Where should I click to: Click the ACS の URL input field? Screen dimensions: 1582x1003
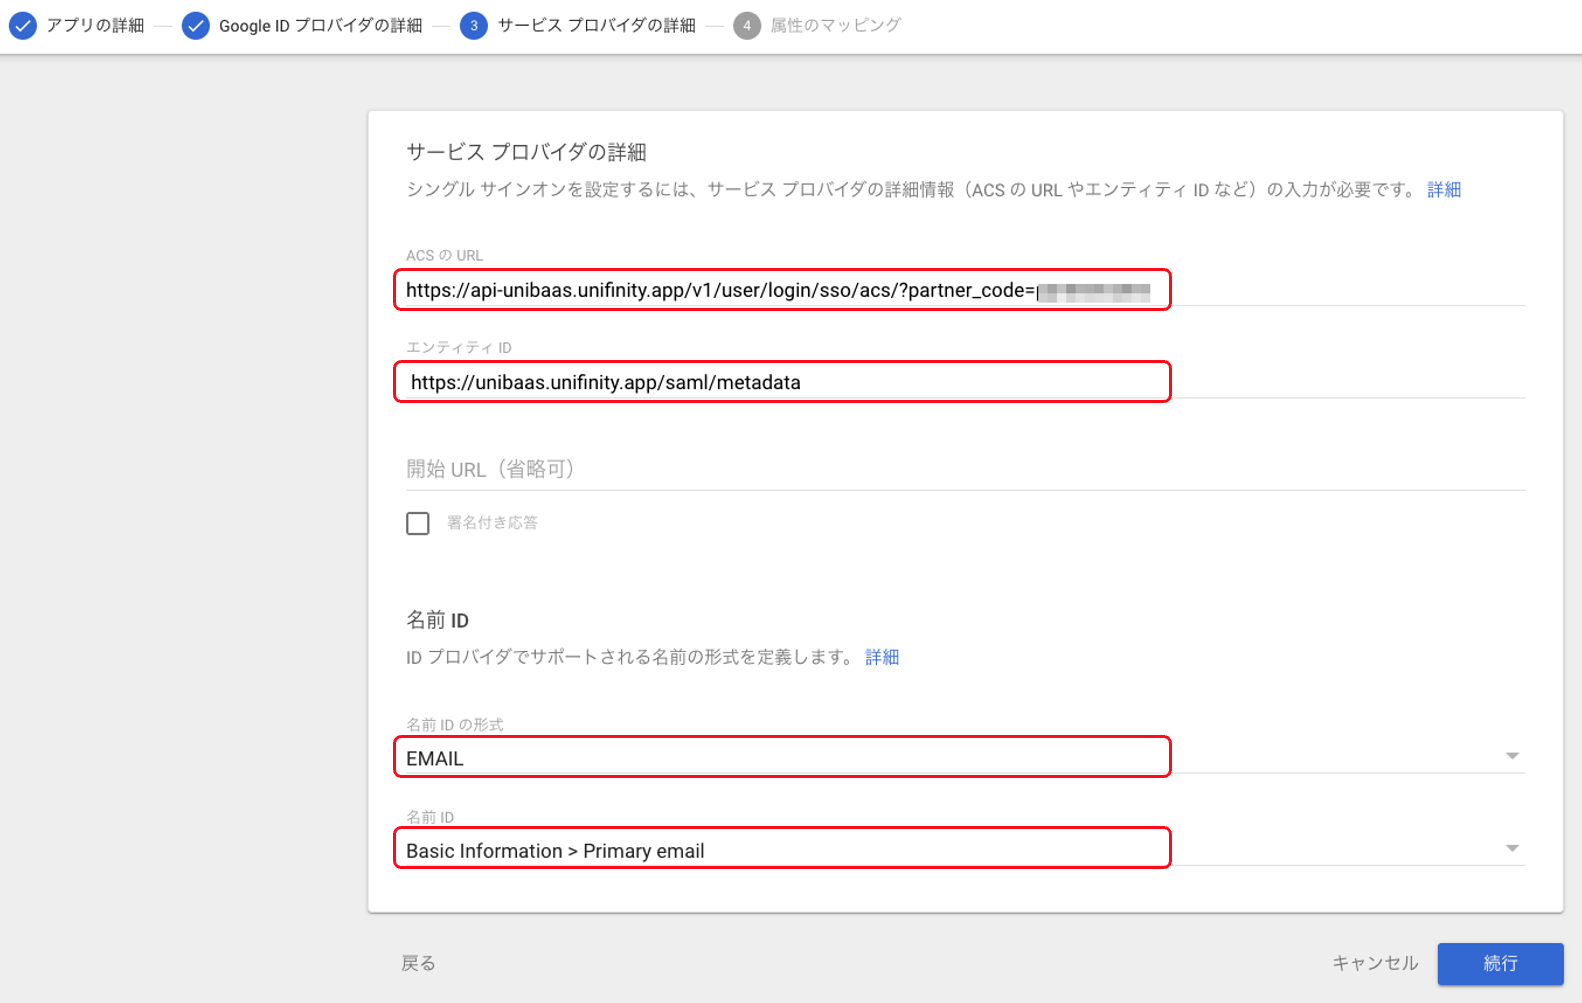[781, 290]
